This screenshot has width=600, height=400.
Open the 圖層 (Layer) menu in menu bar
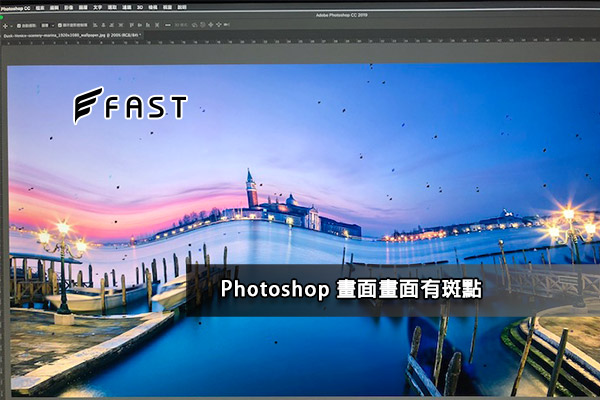(83, 8)
